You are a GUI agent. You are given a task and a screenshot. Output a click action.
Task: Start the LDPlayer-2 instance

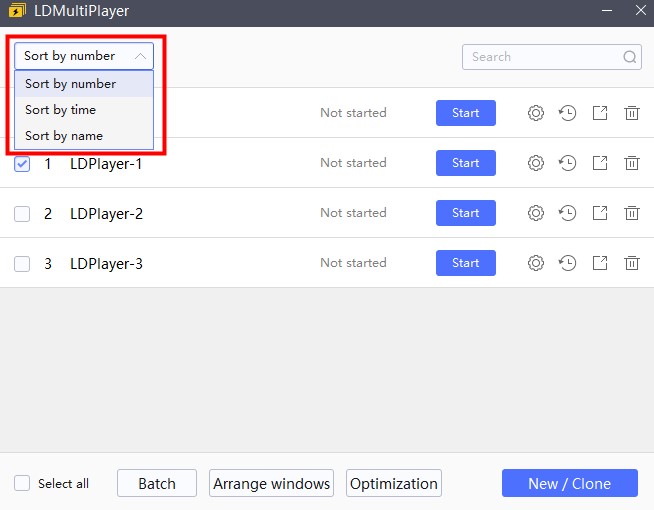(466, 213)
